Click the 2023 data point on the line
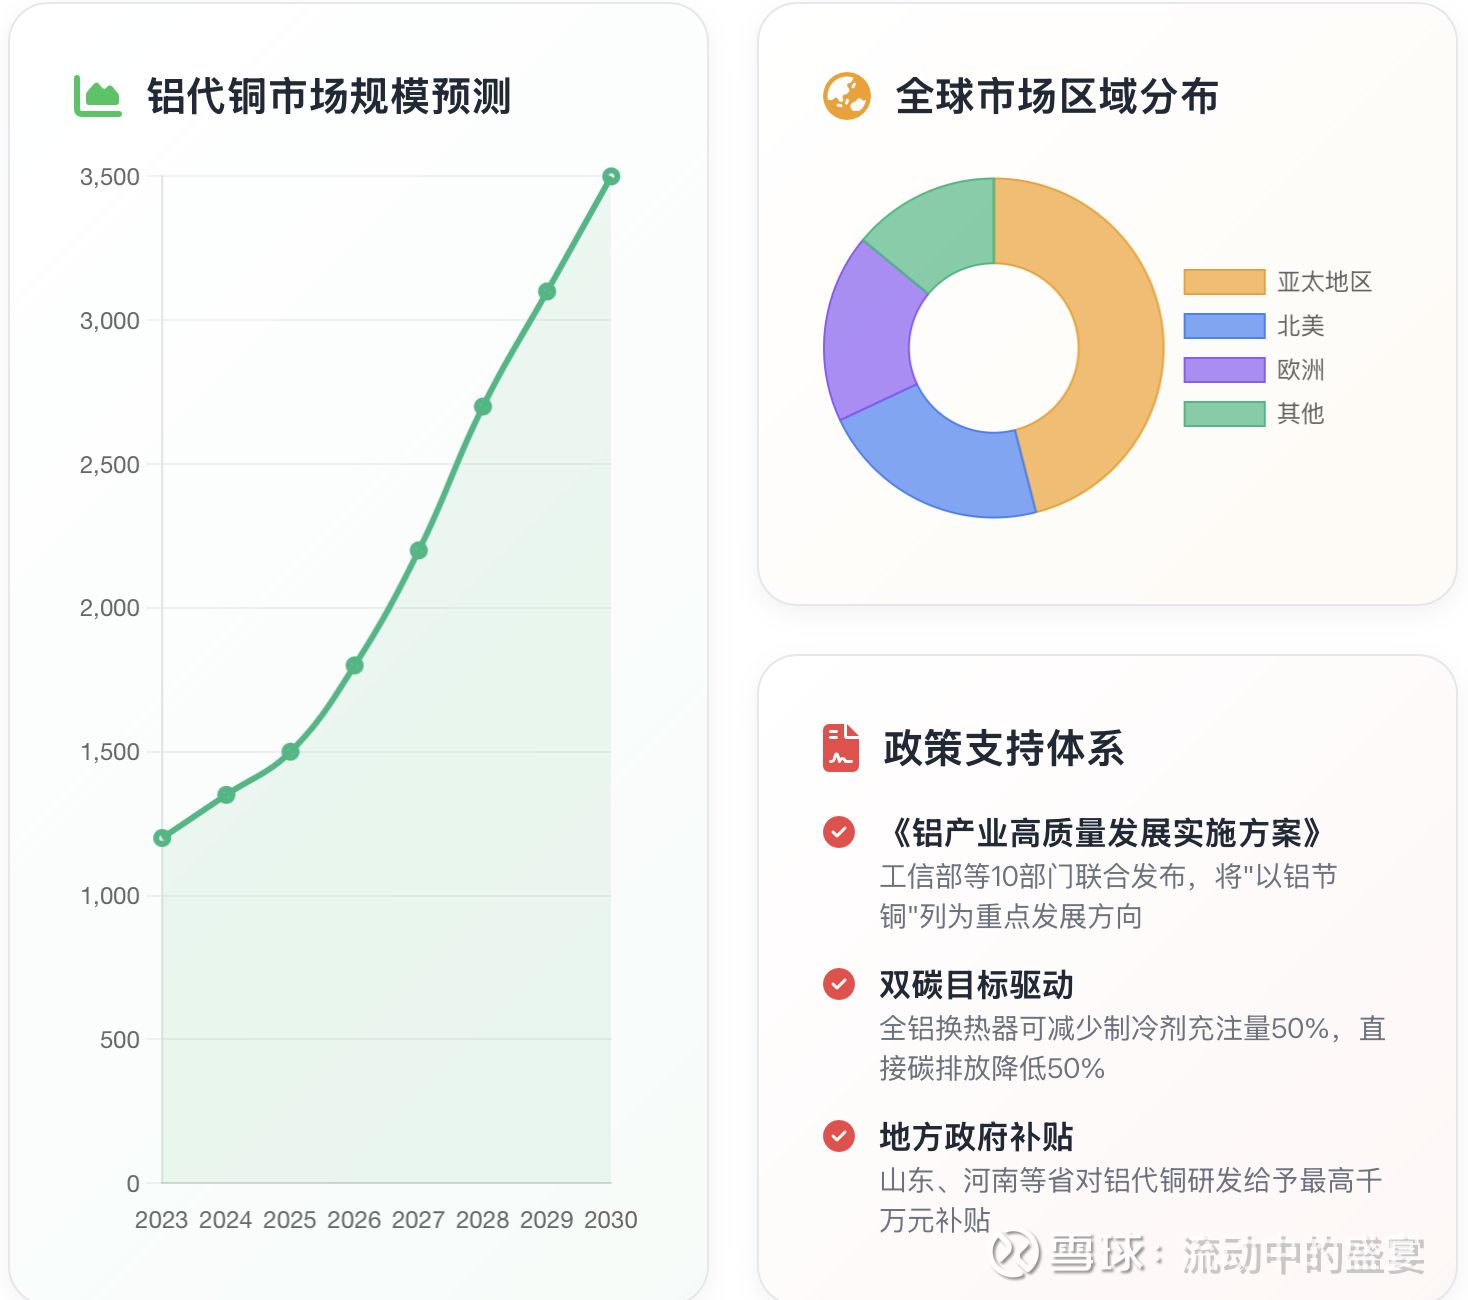1468x1300 pixels. (x=162, y=838)
